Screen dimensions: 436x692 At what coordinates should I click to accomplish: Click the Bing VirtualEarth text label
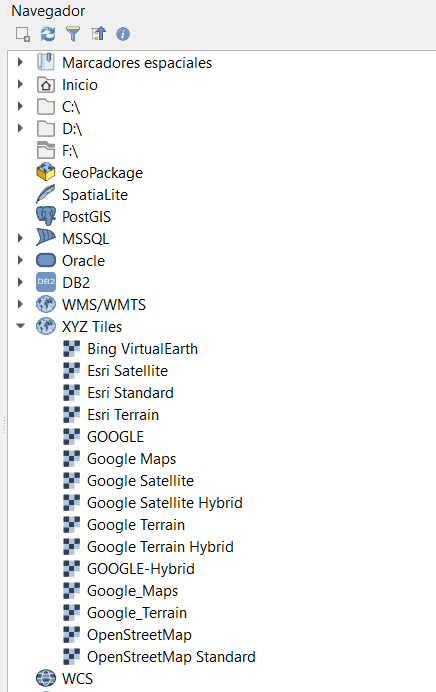(143, 349)
